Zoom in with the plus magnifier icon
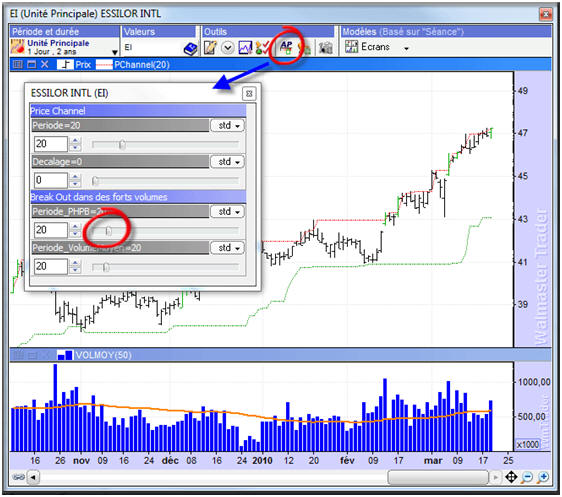 [x=543, y=477]
